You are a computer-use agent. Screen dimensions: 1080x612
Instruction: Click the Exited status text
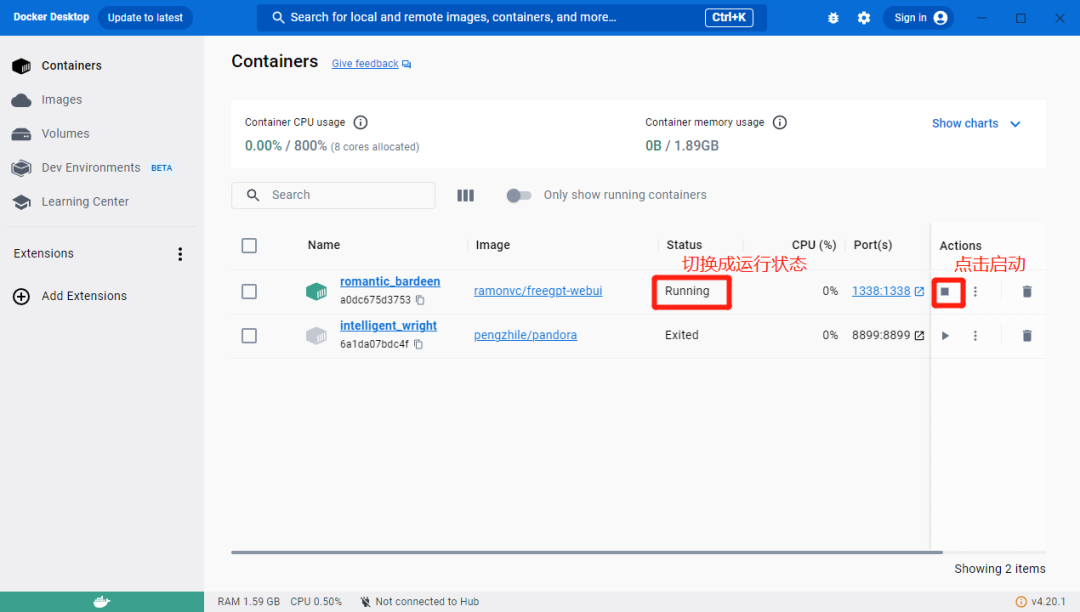pos(681,335)
